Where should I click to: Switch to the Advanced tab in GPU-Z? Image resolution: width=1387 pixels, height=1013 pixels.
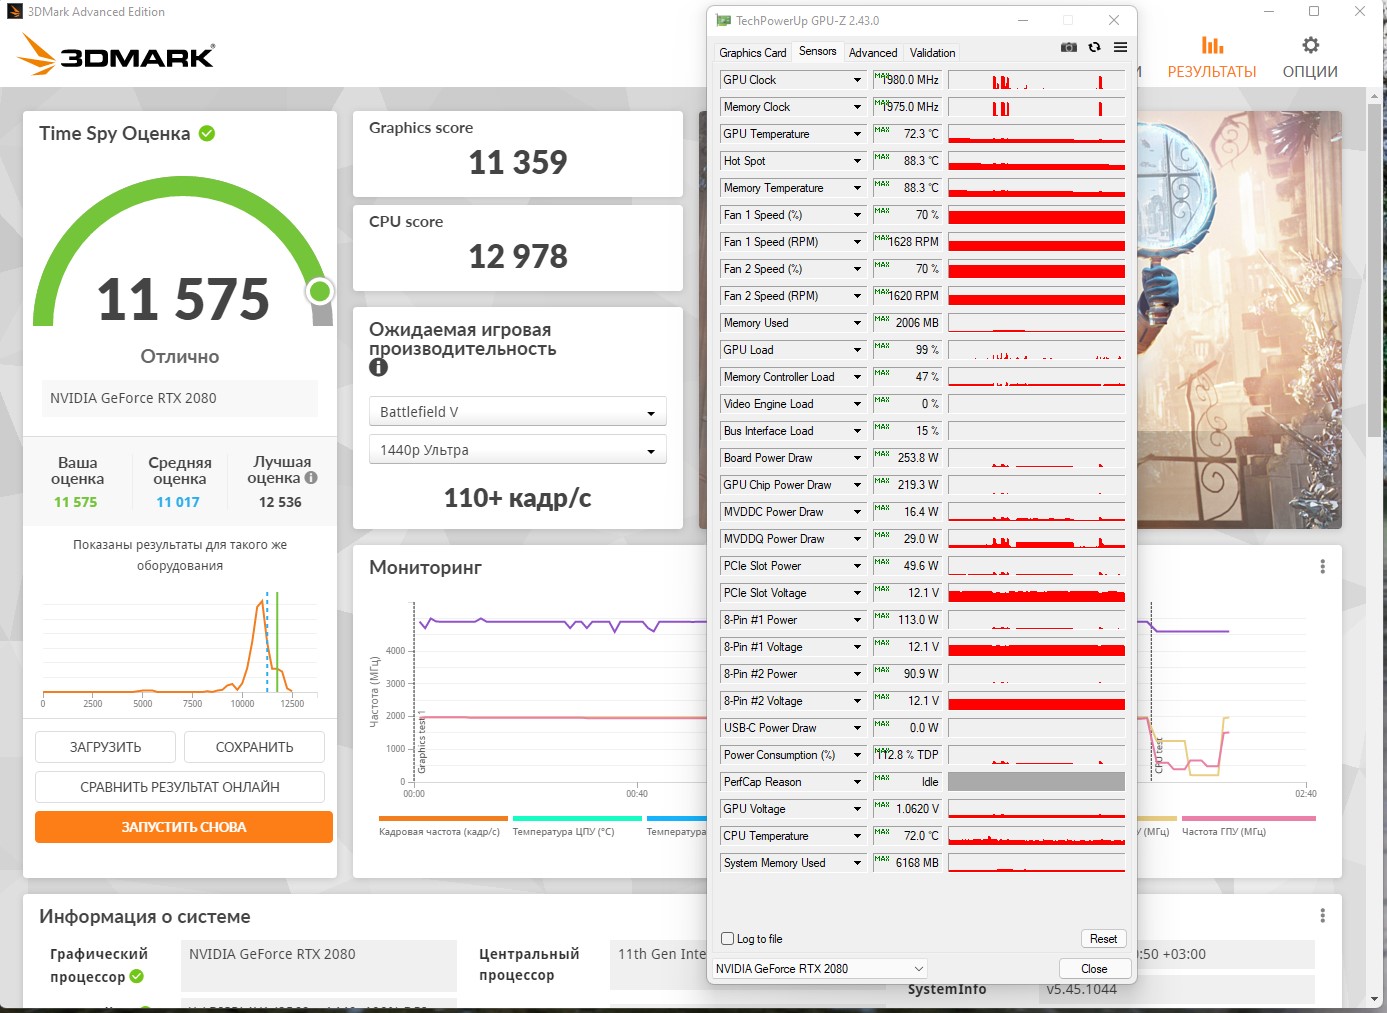[x=873, y=53]
